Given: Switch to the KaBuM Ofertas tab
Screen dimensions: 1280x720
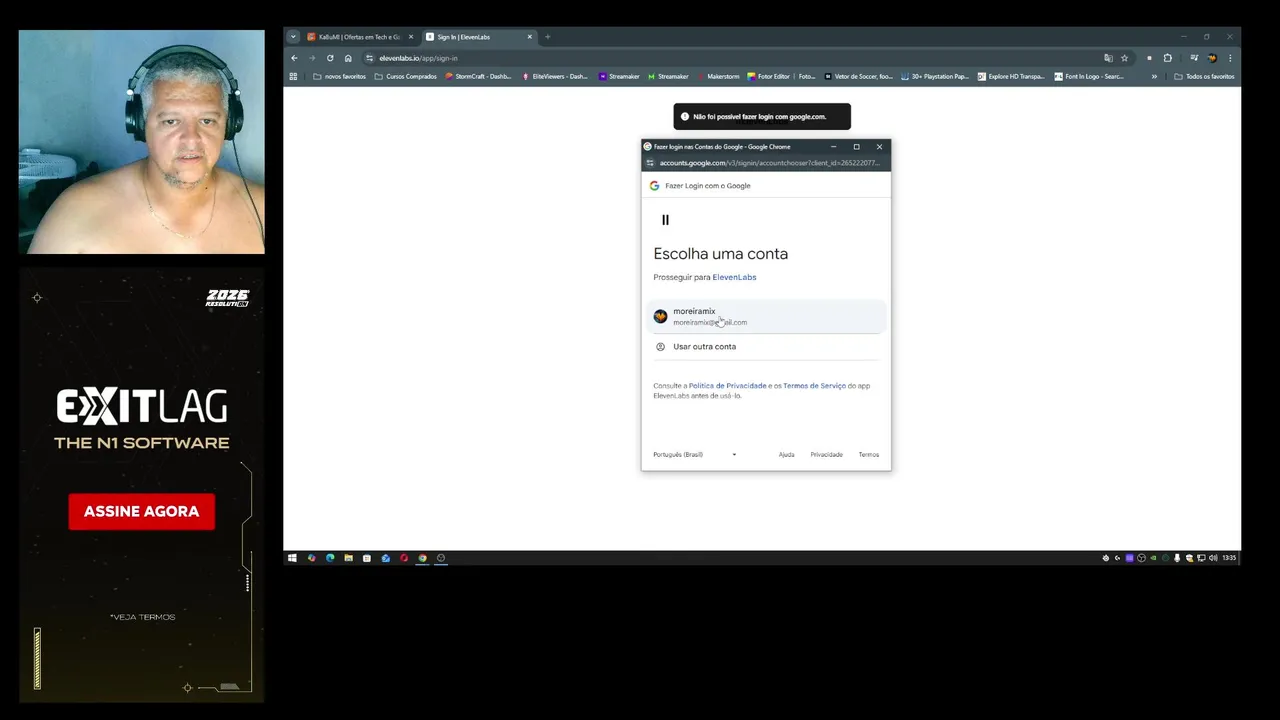Looking at the screenshot, I should click(x=360, y=37).
